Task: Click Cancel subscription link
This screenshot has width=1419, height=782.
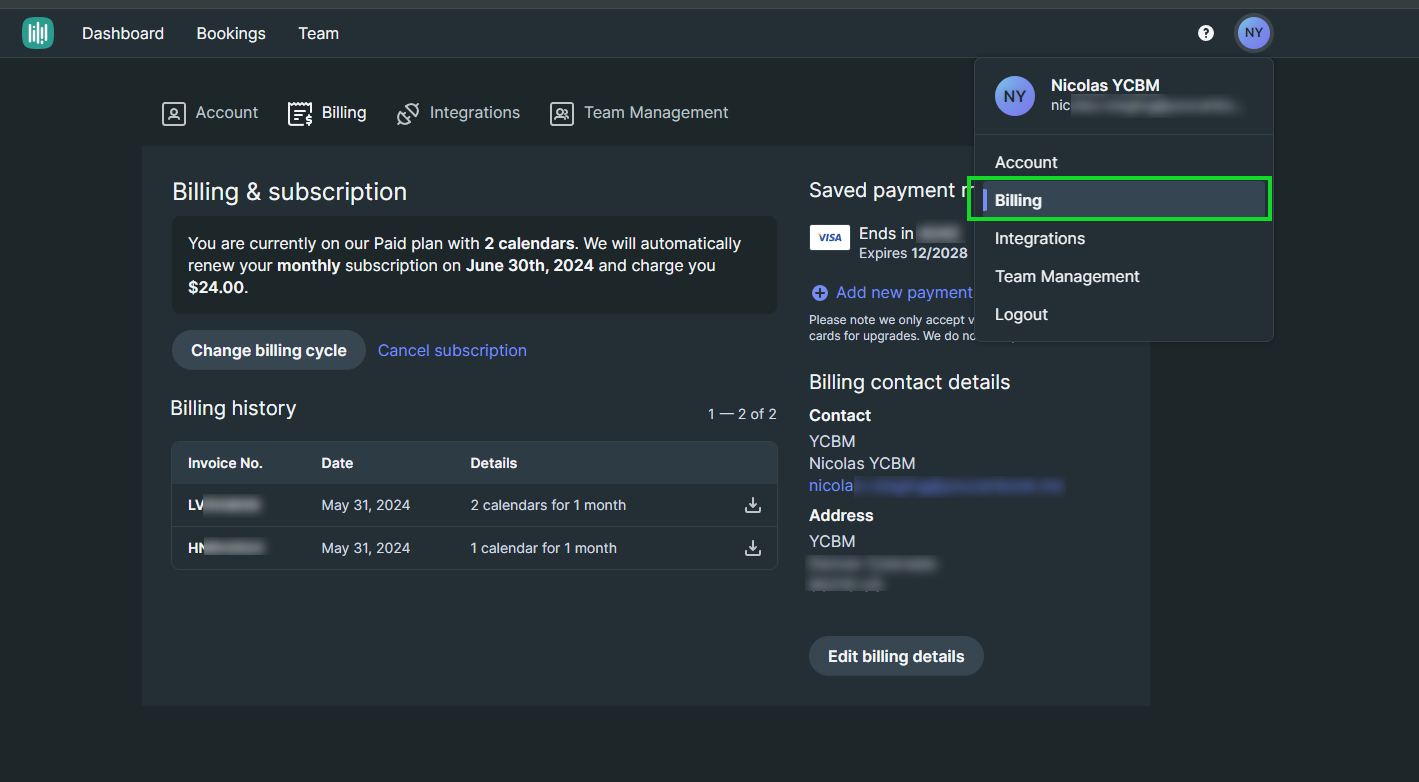Action: pos(452,350)
